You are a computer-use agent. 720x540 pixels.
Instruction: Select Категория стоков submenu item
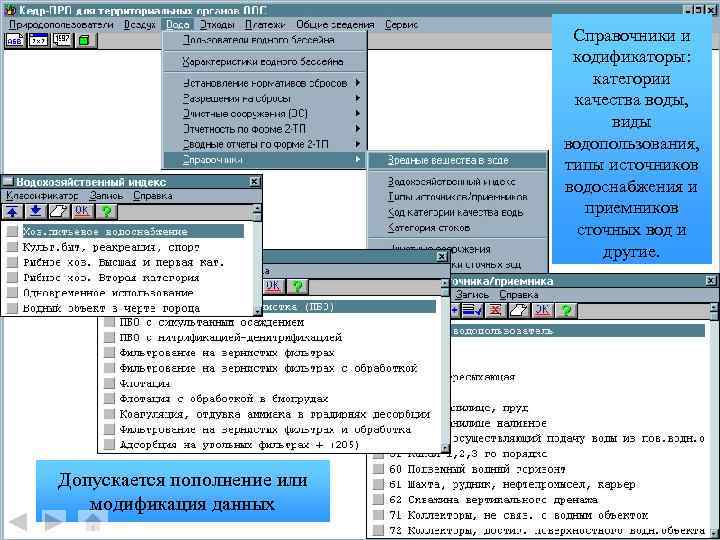tap(458, 227)
